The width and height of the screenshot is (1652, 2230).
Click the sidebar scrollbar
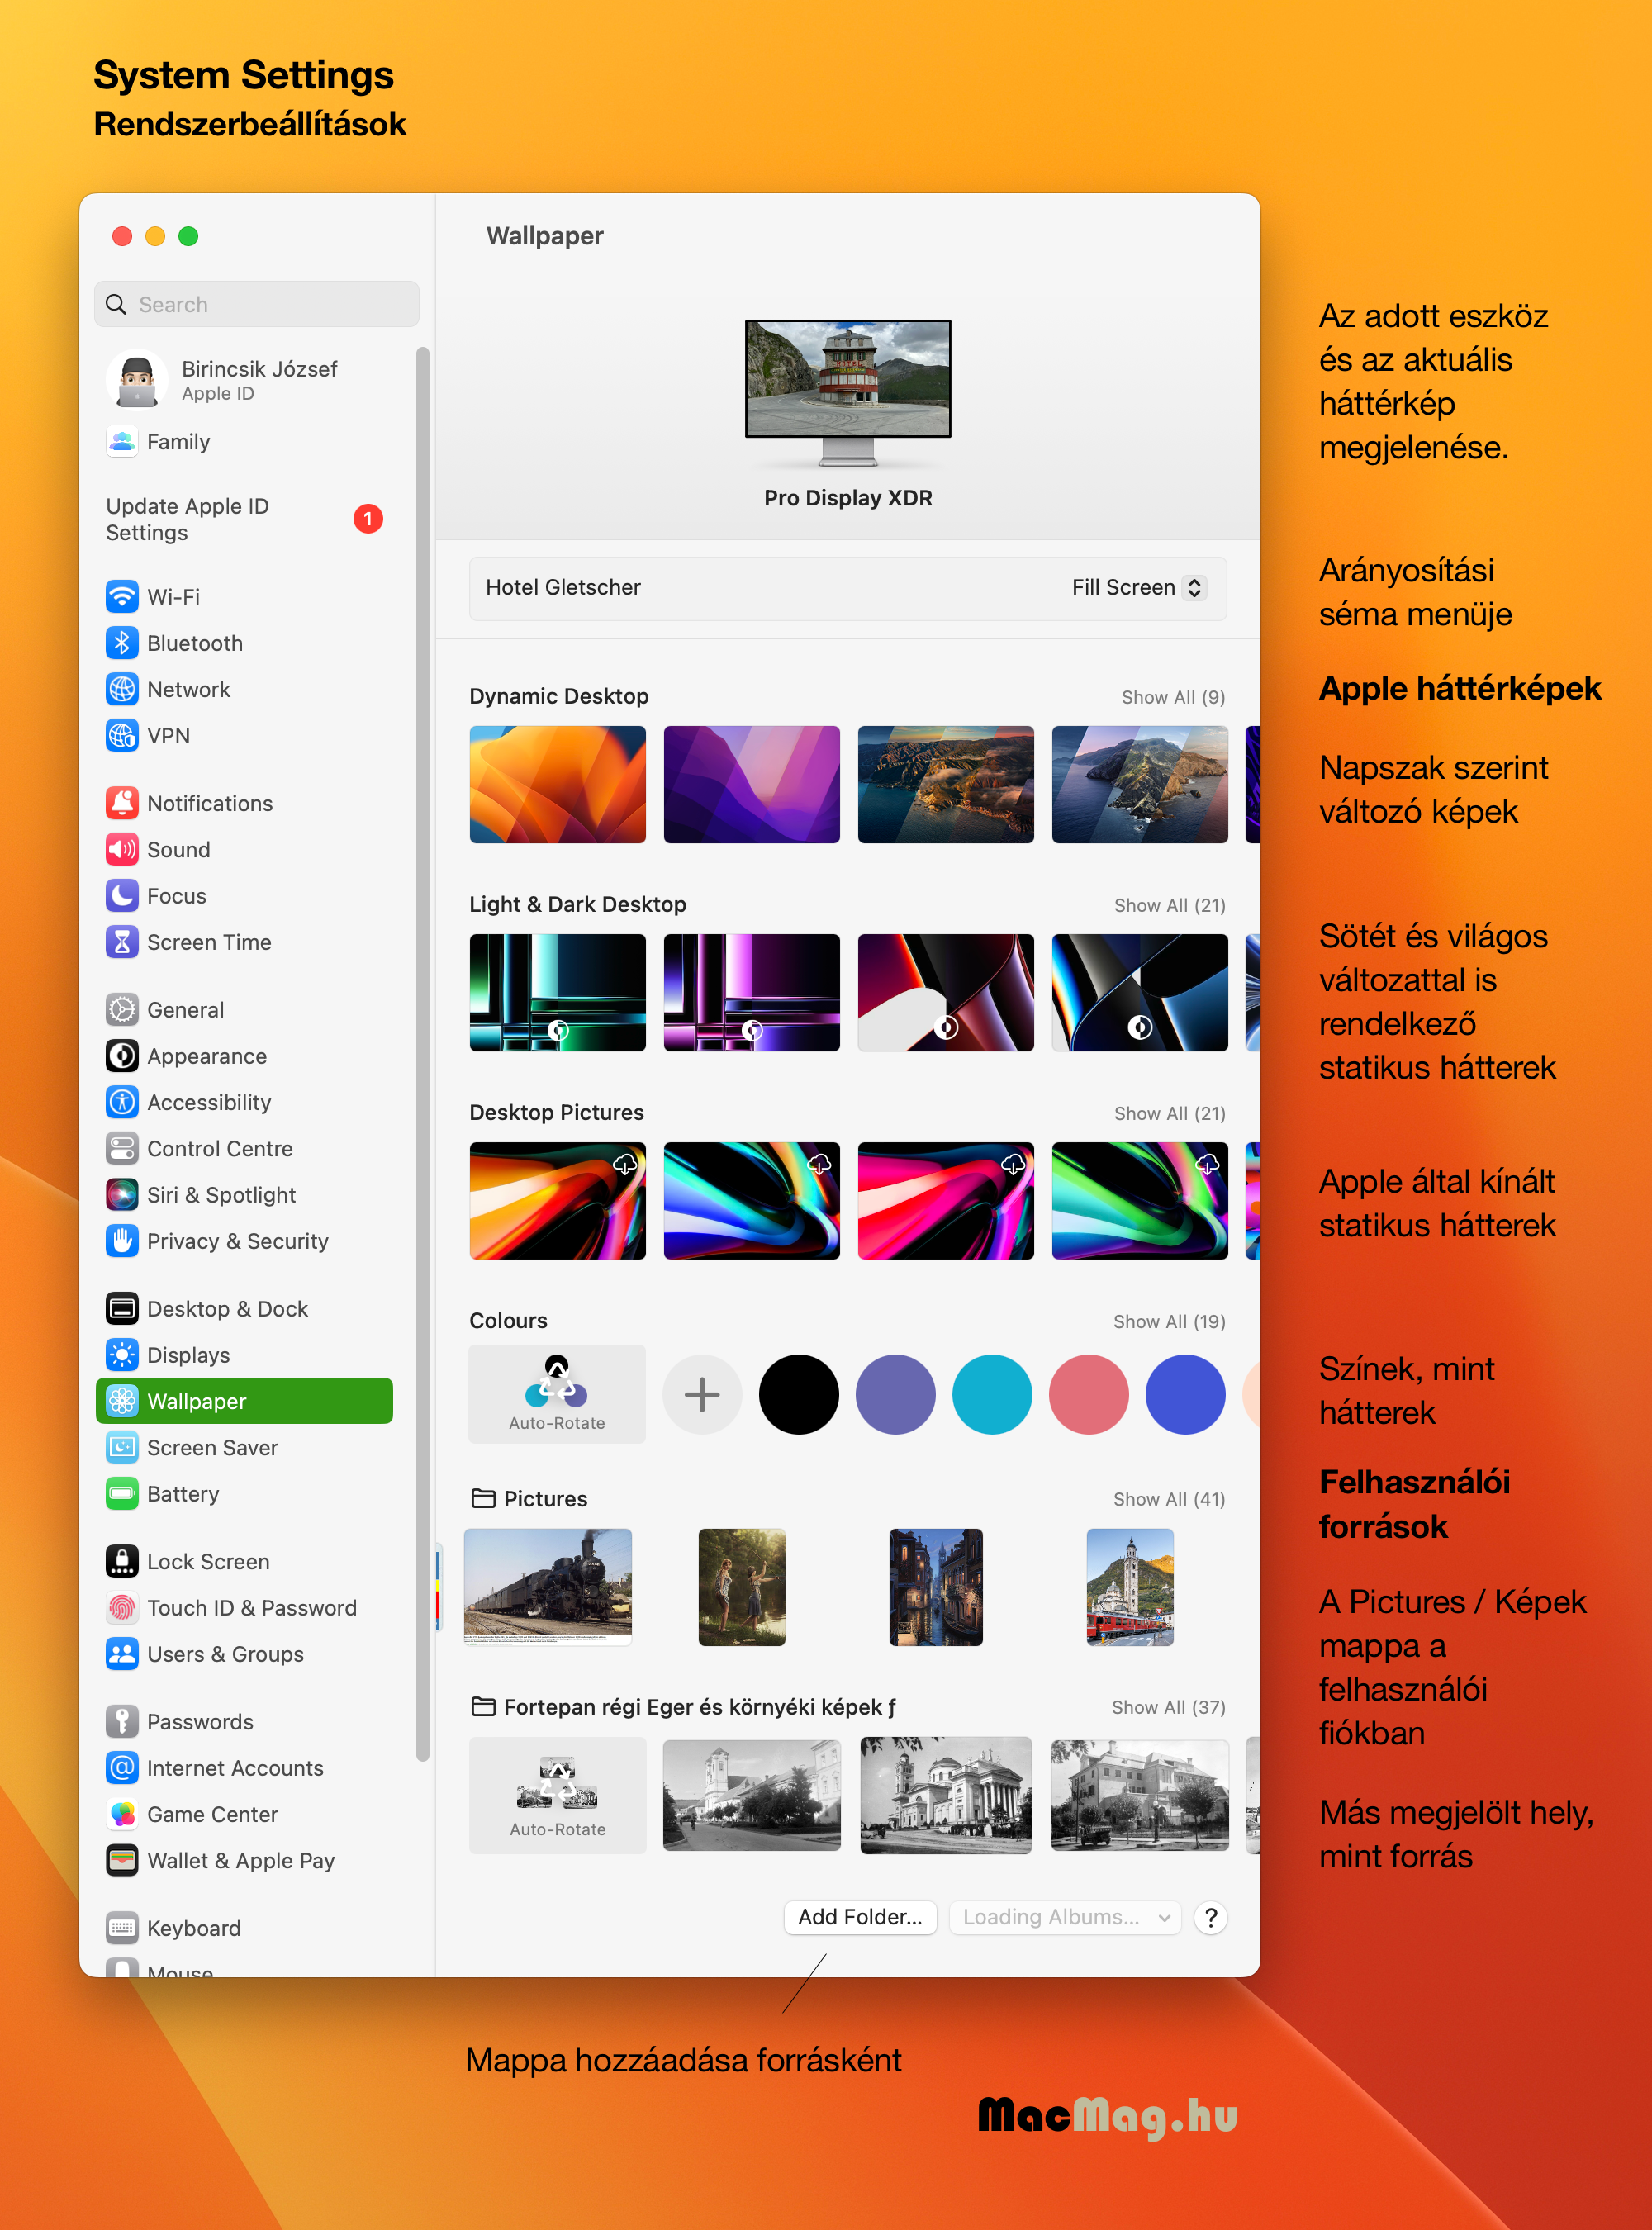[423, 1054]
